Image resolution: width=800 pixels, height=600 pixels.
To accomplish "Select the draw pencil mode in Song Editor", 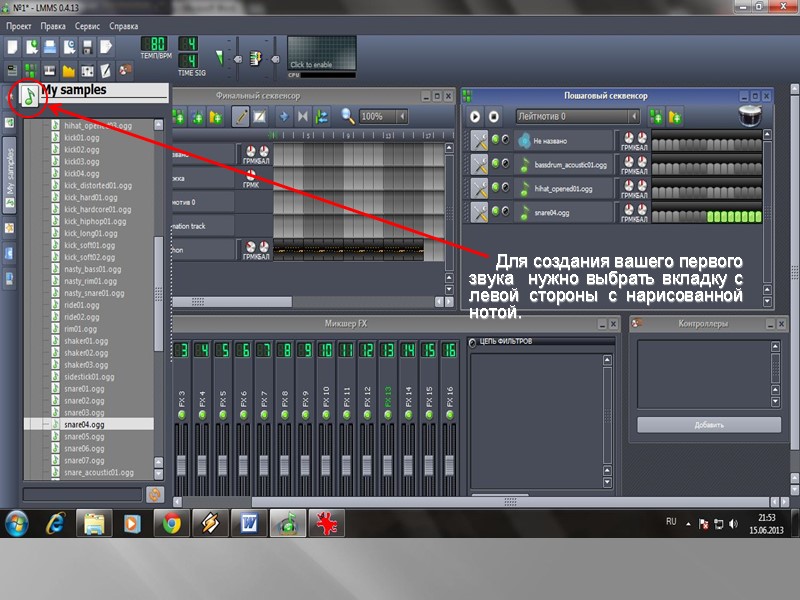I will click(240, 117).
